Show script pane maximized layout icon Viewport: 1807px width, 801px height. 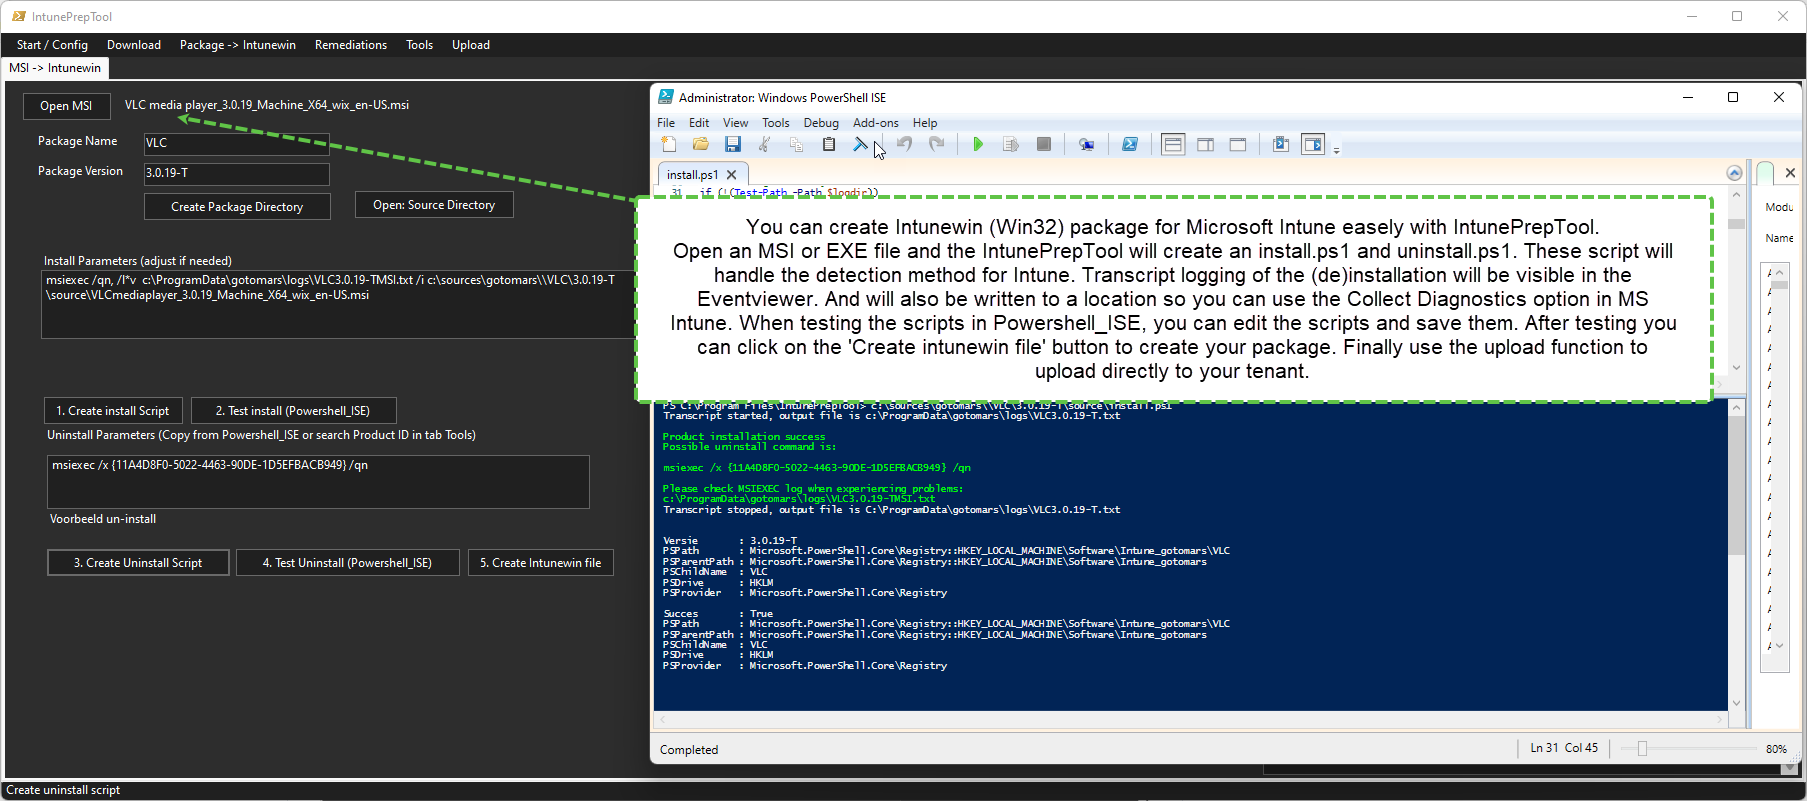pyautogui.click(x=1238, y=145)
